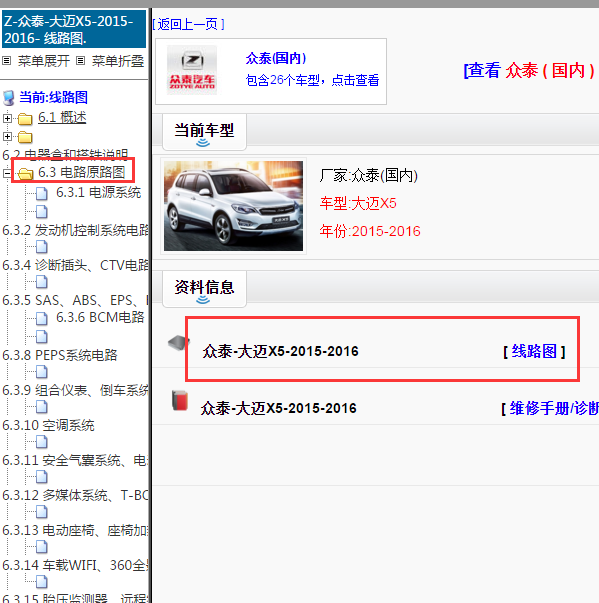Screen dimensions: 599x603
Task: Open the 众泰(国内) brand link
Action: click(x=276, y=58)
